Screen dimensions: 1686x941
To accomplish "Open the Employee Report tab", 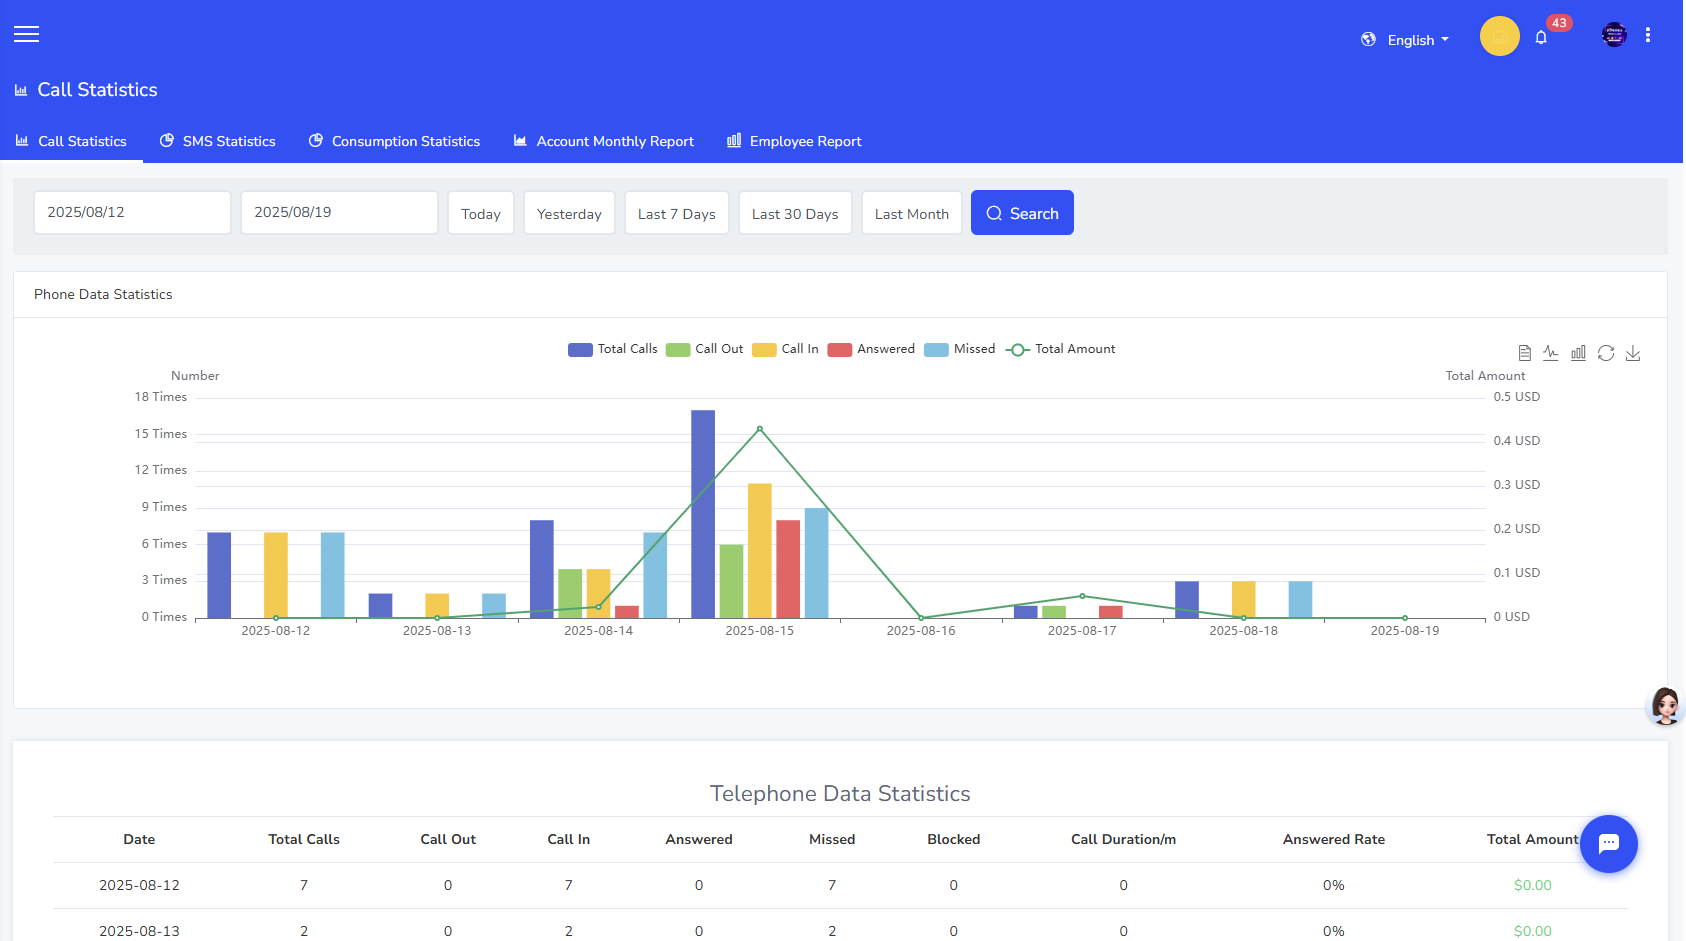I will click(794, 141).
